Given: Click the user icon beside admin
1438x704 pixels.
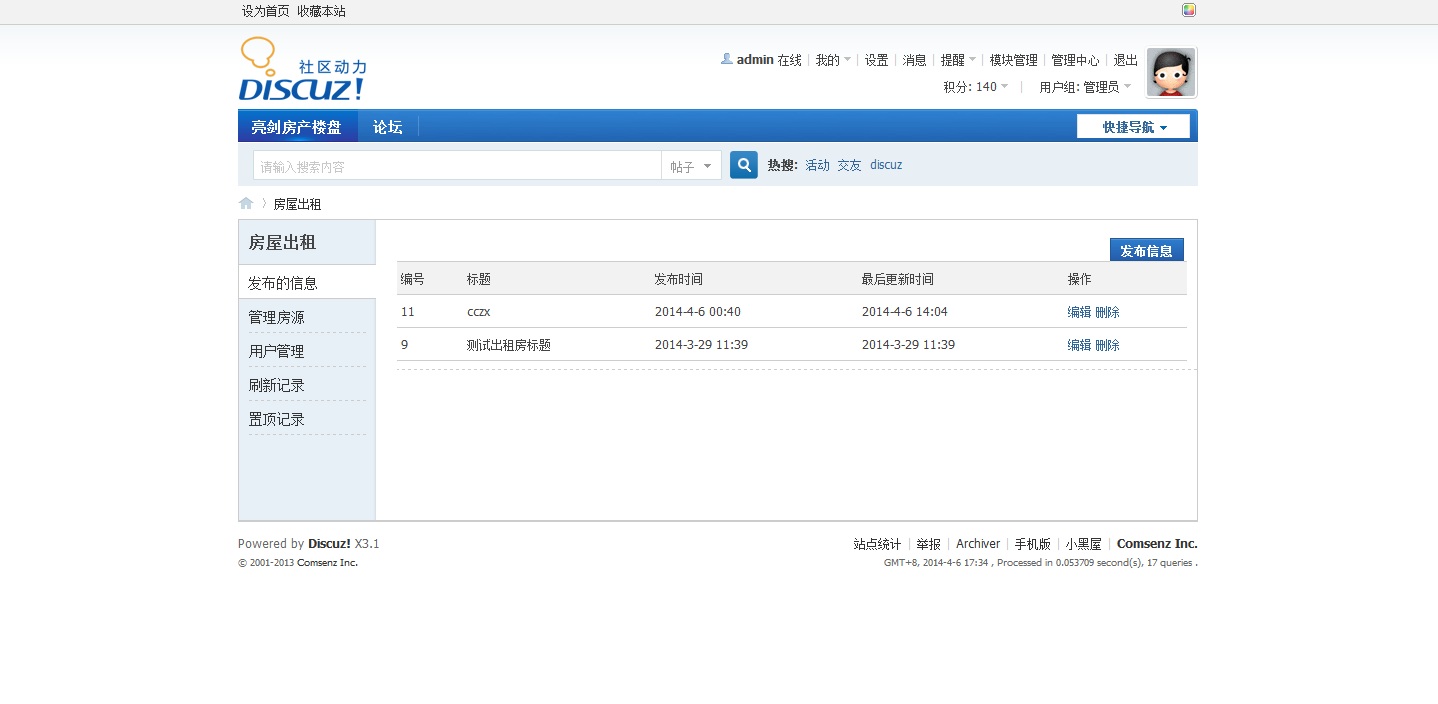Looking at the screenshot, I should pos(726,59).
